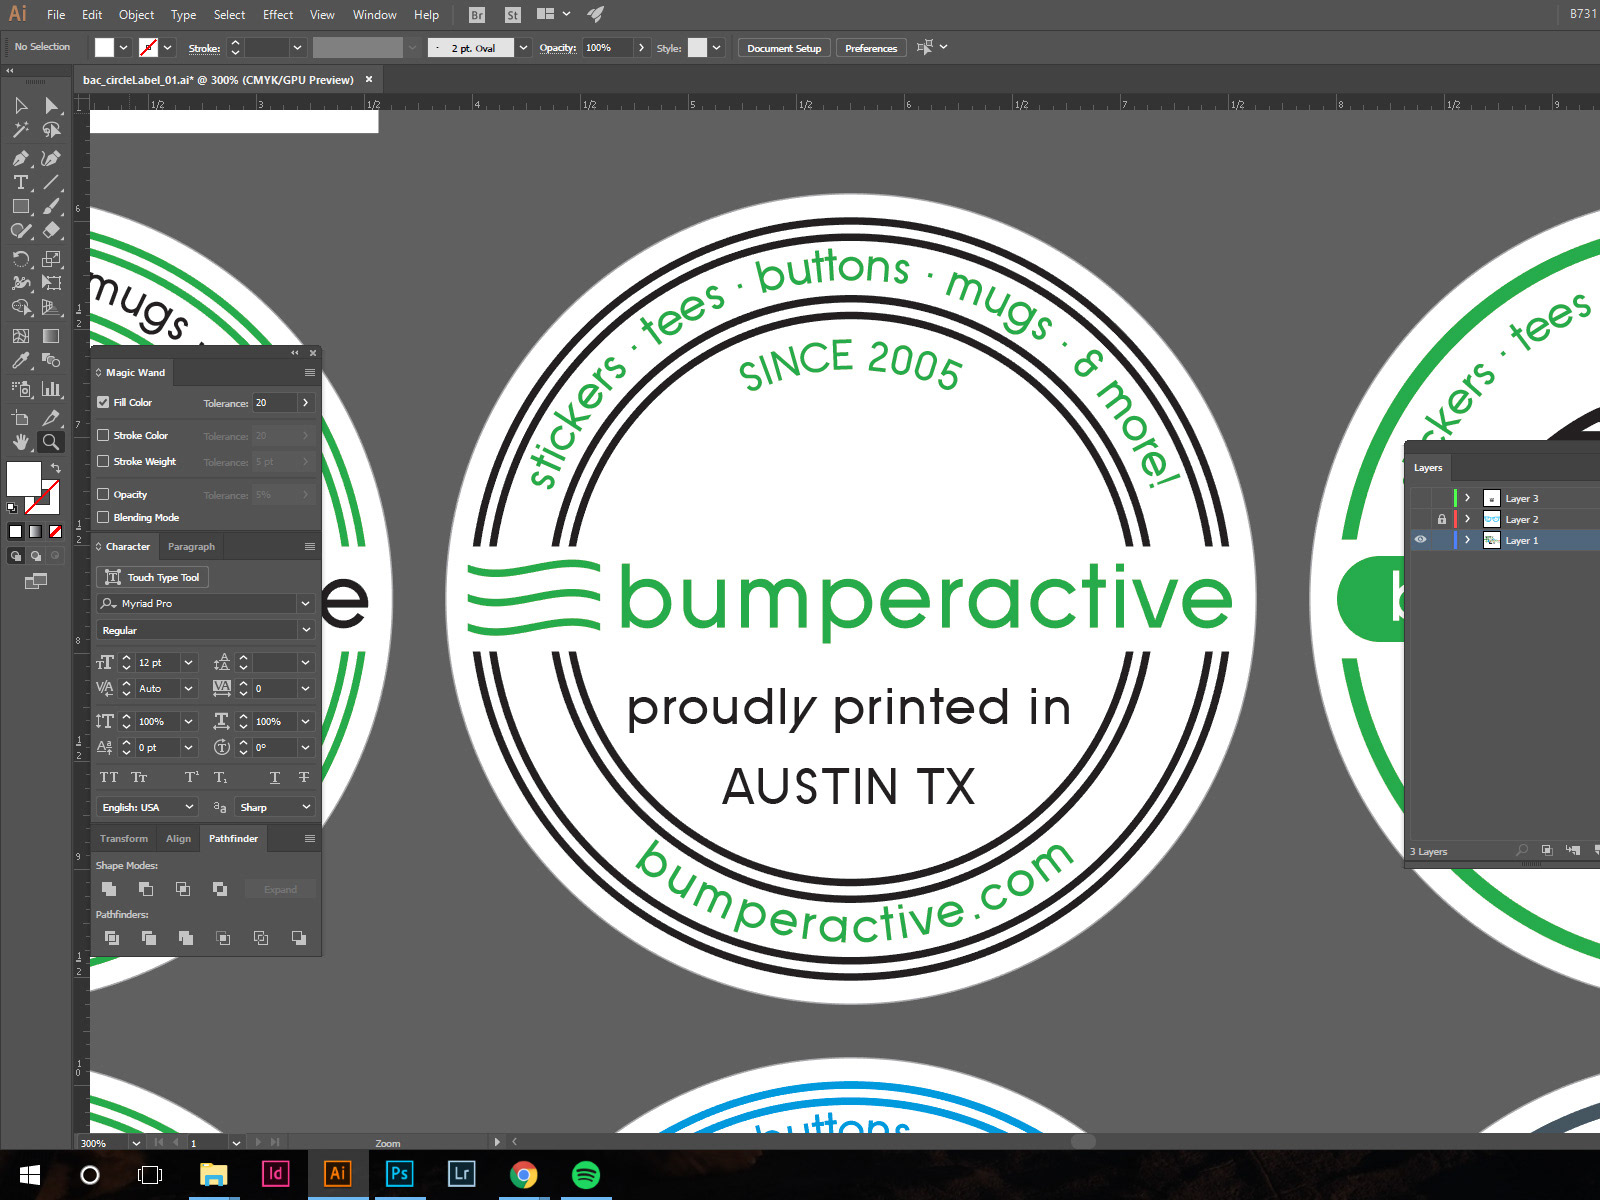Expand Layer 1 contents

(1467, 540)
